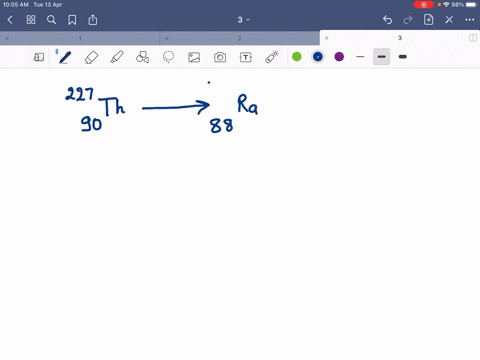Image resolution: width=480 pixels, height=360 pixels.
Task: Select document tab 3
Action: (399, 38)
